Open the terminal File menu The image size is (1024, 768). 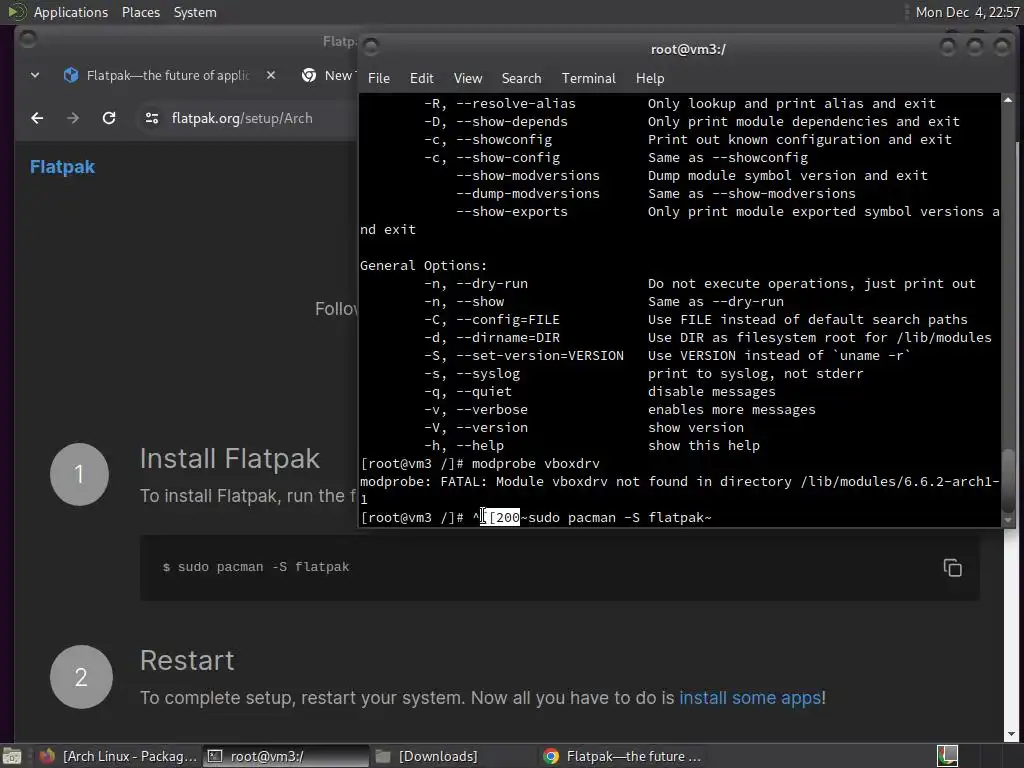click(378, 78)
